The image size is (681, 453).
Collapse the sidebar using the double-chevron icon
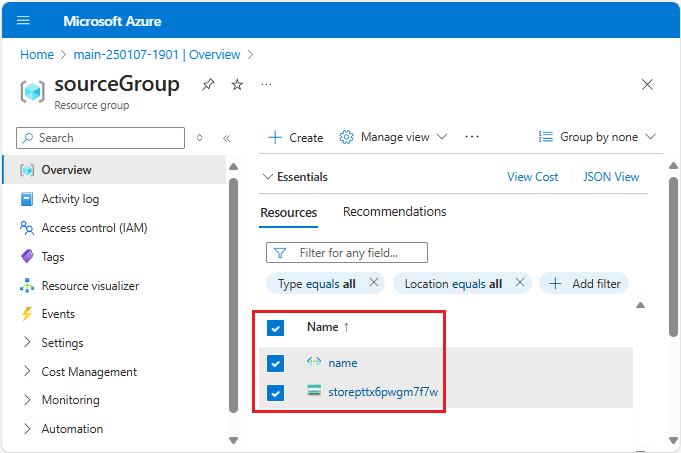pos(227,138)
